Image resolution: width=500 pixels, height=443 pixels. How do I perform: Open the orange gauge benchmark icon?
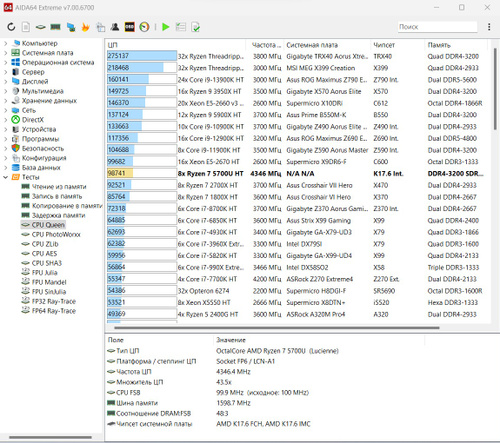tap(144, 27)
